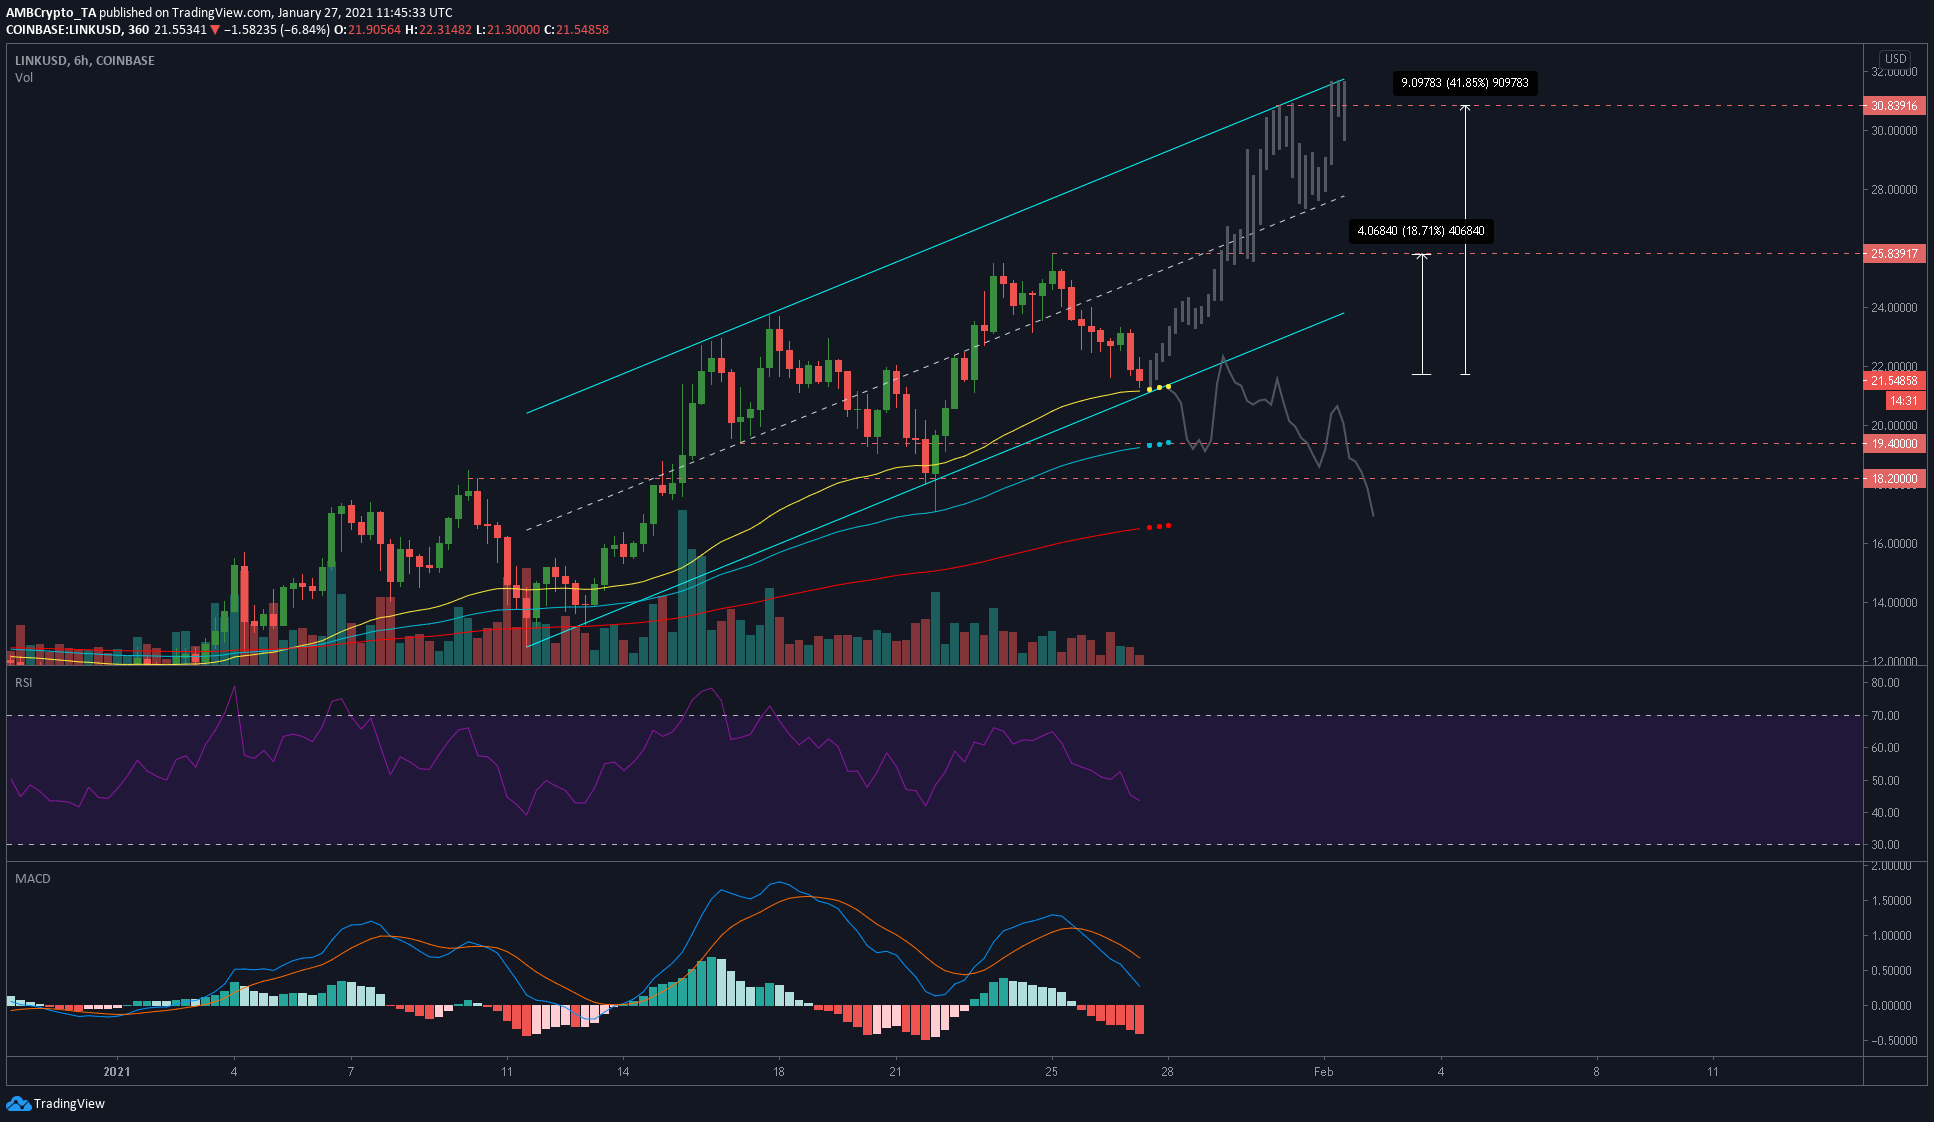Select the 19.40000 support level label
This screenshot has height=1122, width=1934.
1894,443
